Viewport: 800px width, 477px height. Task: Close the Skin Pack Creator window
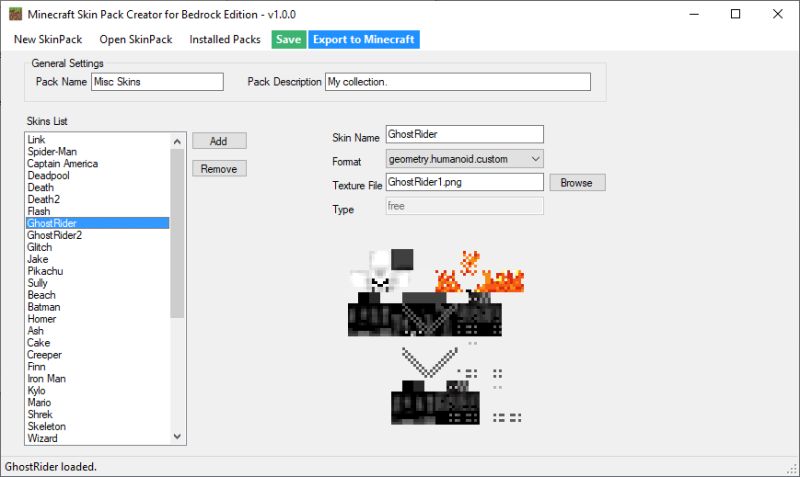778,14
